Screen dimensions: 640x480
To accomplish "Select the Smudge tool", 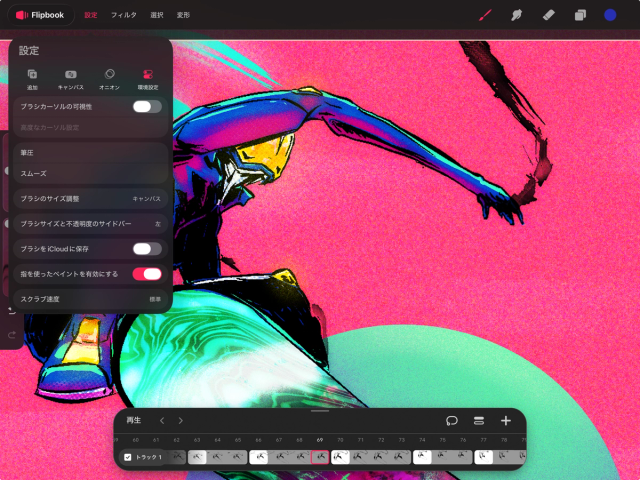I will pos(516,16).
